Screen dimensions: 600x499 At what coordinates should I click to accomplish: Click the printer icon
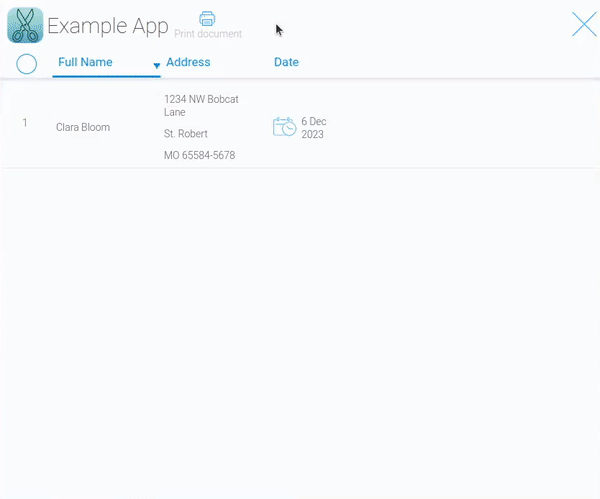coord(207,18)
